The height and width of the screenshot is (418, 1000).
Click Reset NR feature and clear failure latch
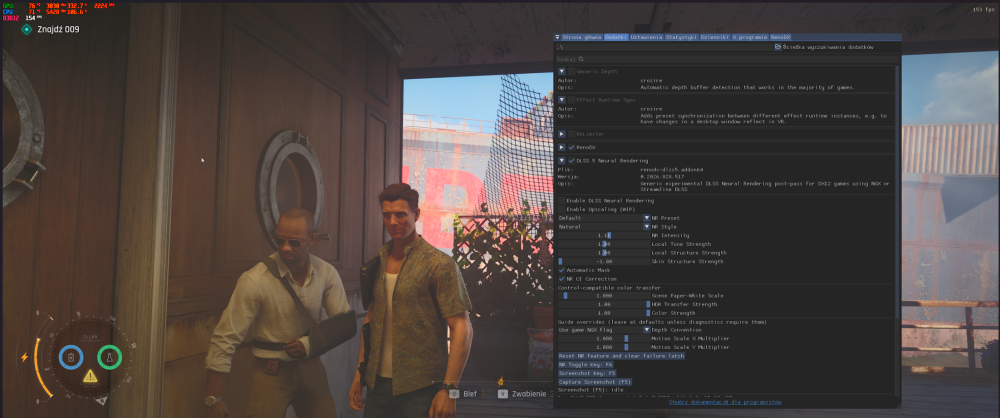621,356
